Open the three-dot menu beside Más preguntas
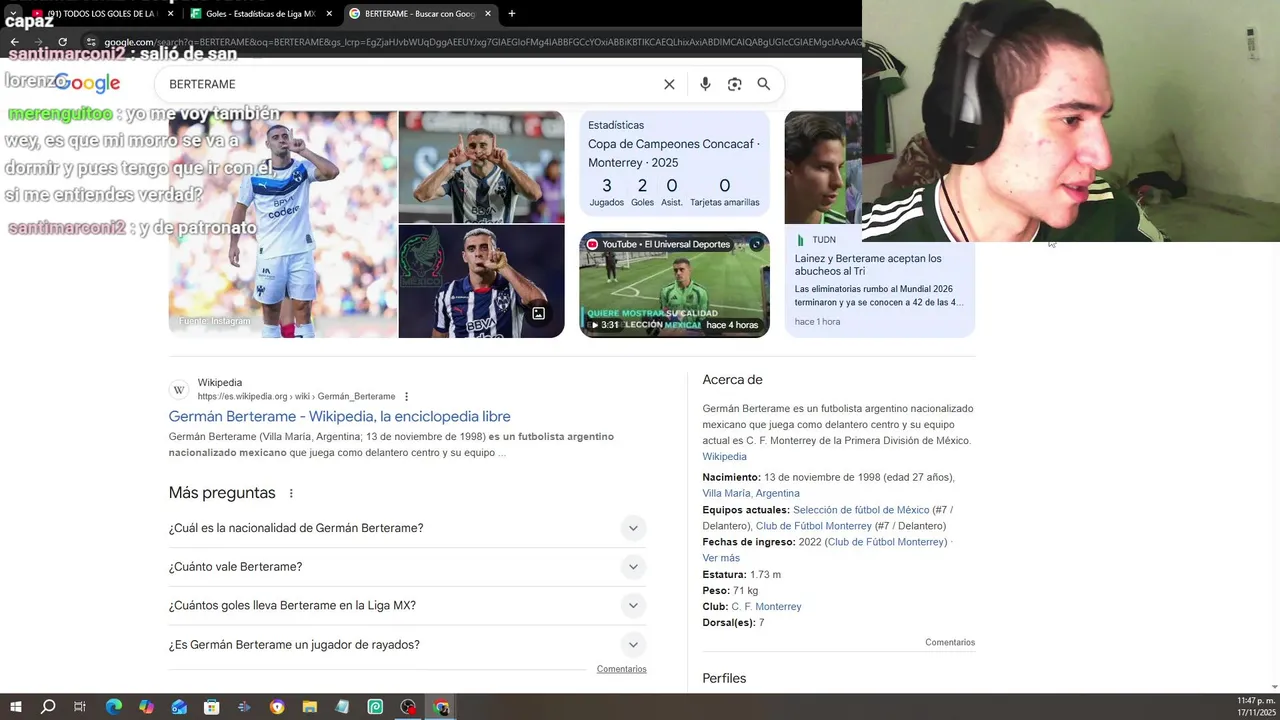1280x720 pixels. [x=291, y=493]
